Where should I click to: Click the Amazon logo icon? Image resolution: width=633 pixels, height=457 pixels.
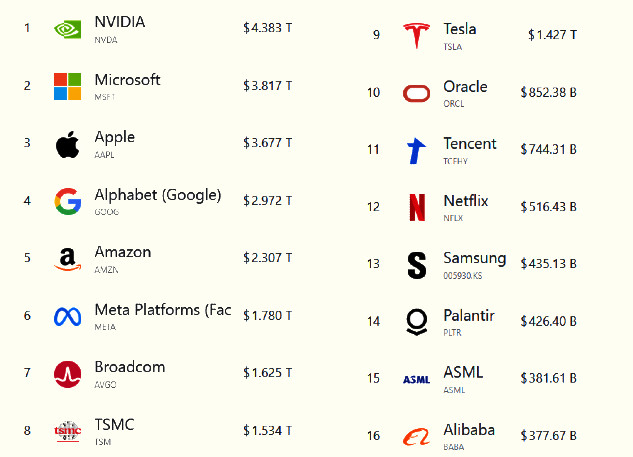pyautogui.click(x=67, y=259)
